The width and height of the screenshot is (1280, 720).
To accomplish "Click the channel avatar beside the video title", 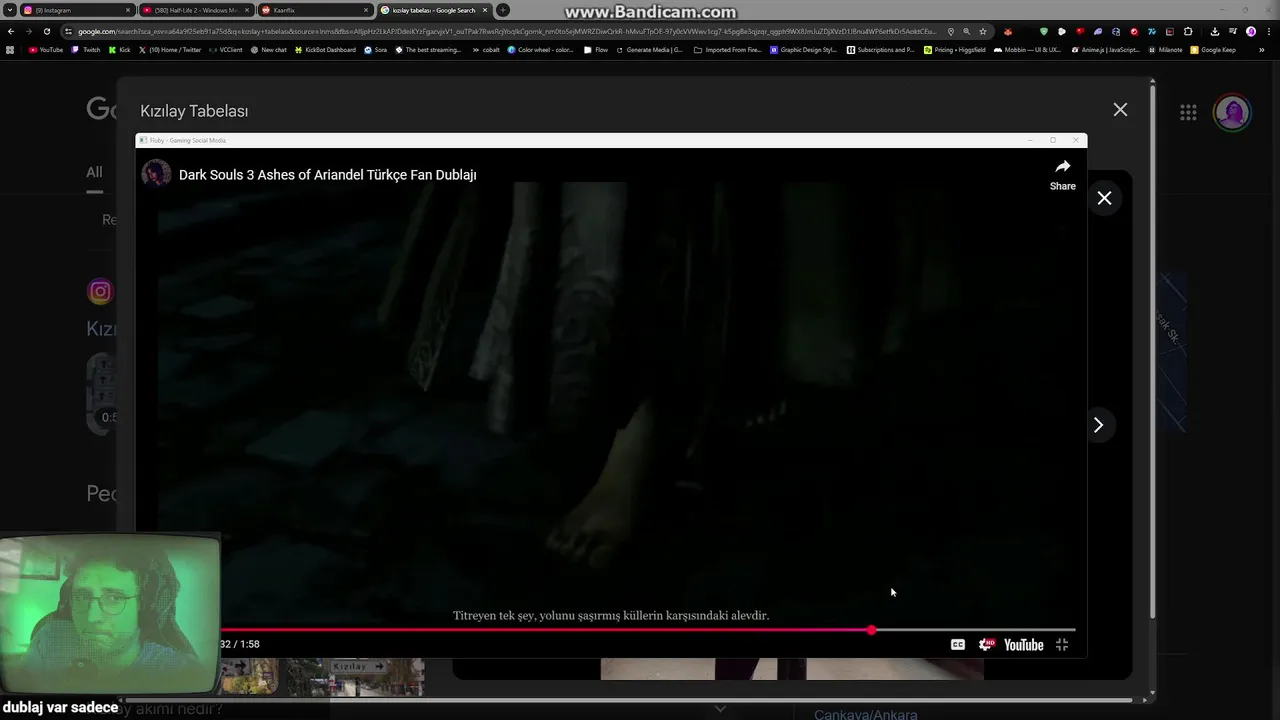I will (156, 174).
